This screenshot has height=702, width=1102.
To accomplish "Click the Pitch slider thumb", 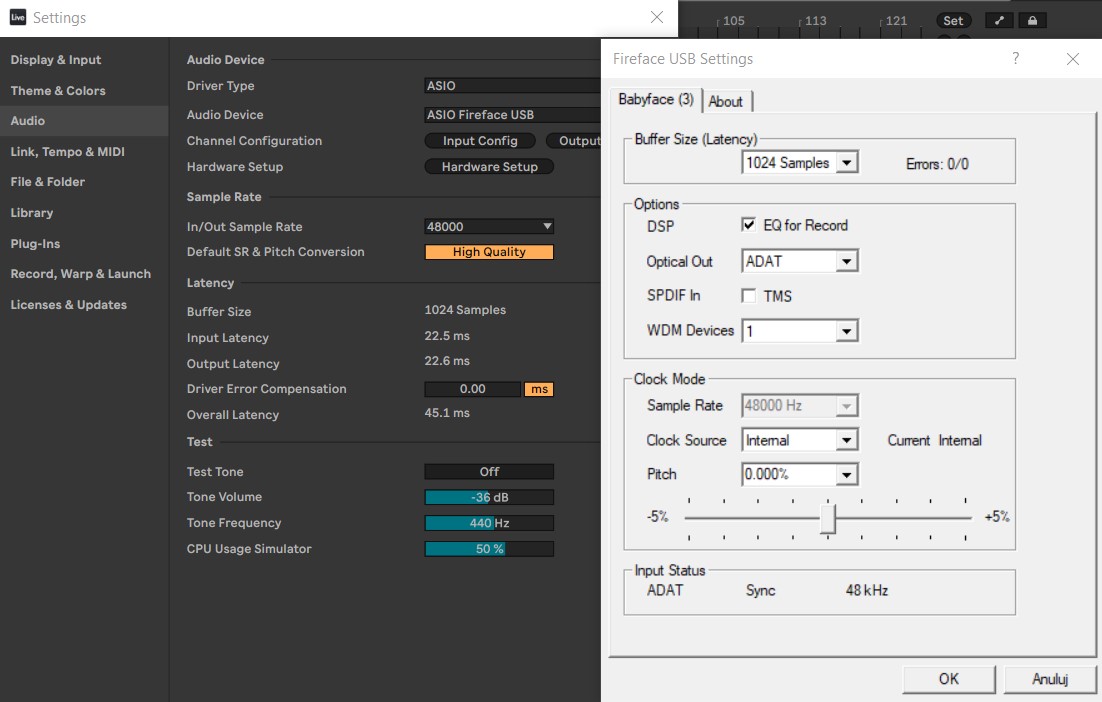I will coord(828,519).
